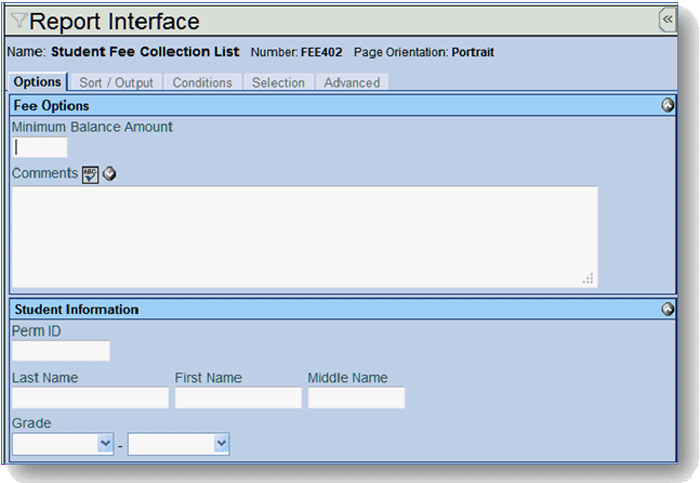Click the Fee Options section header
Screen dimensions: 700x483
tap(342, 106)
